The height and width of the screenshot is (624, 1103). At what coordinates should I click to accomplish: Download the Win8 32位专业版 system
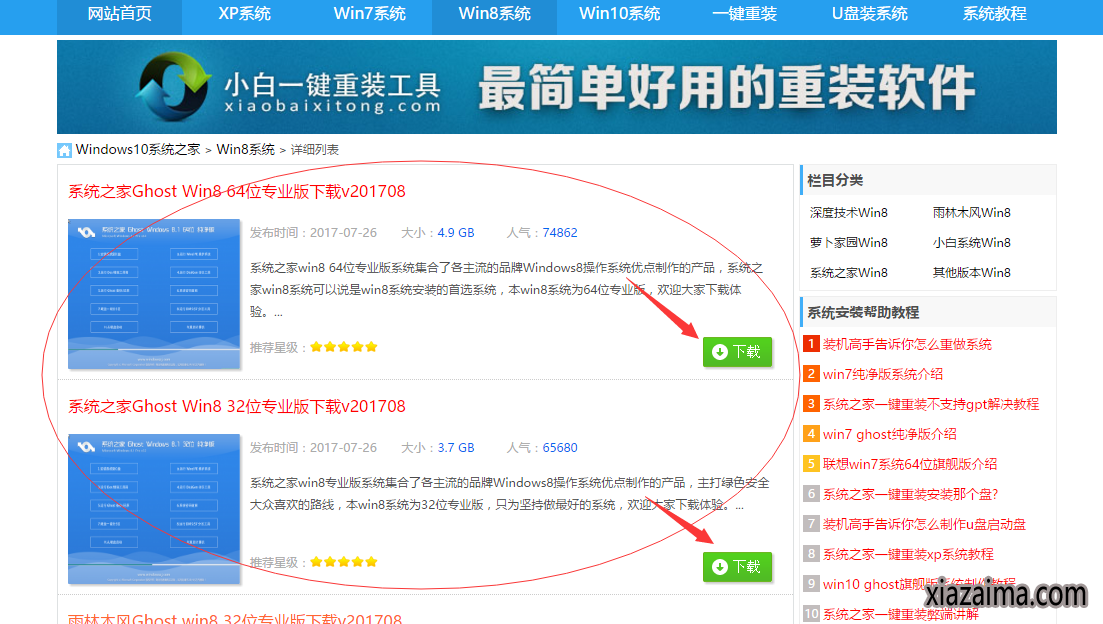pos(737,567)
